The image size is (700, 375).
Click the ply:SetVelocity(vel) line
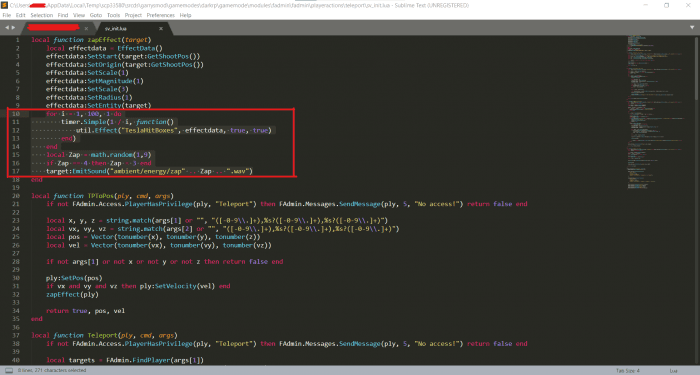[x=138, y=286]
